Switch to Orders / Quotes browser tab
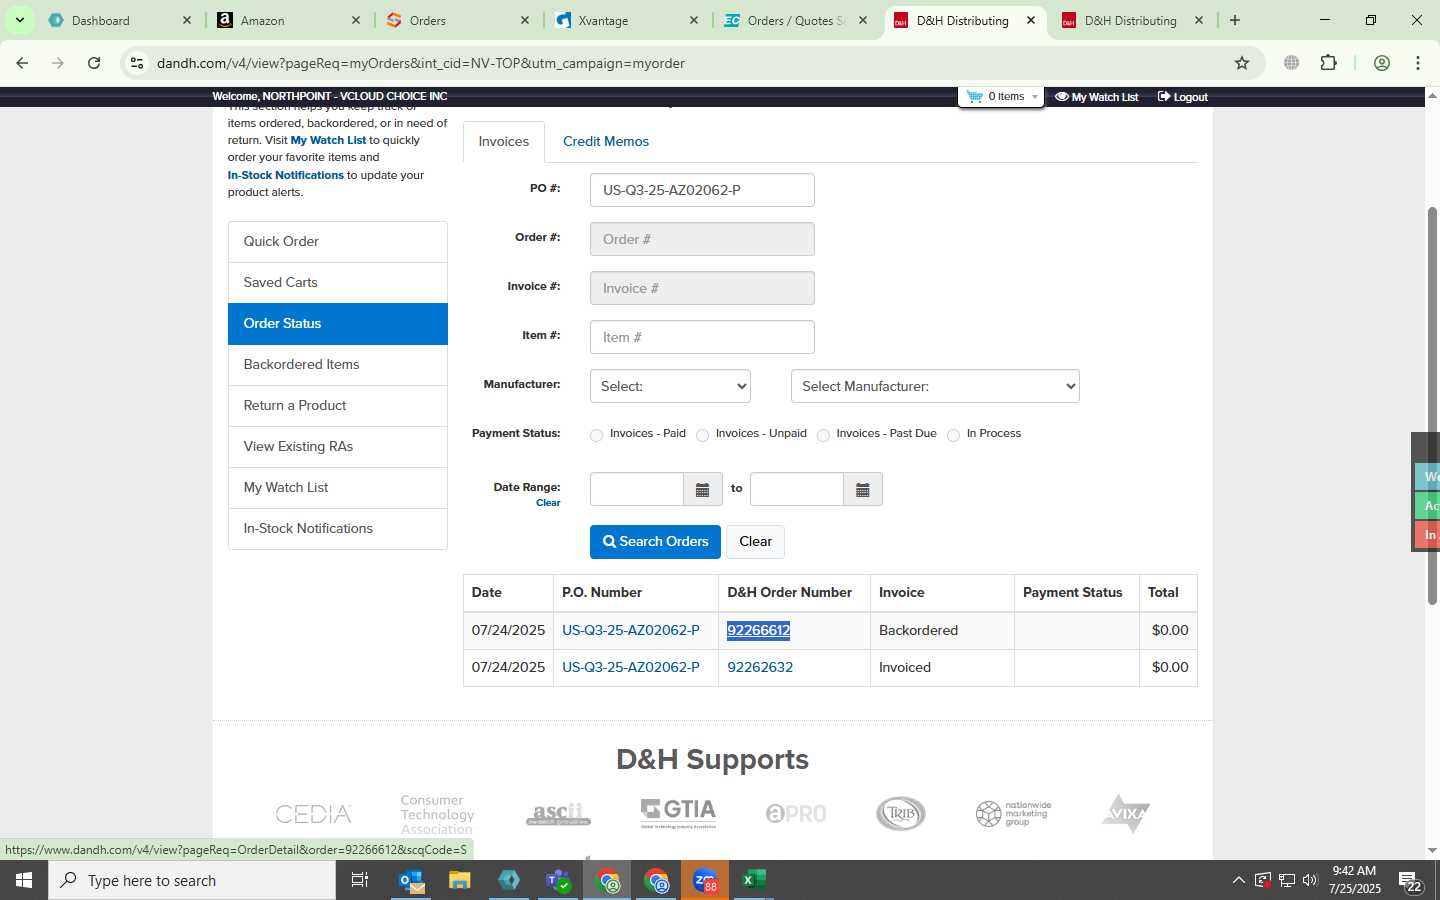The height and width of the screenshot is (900, 1440). tap(796, 20)
